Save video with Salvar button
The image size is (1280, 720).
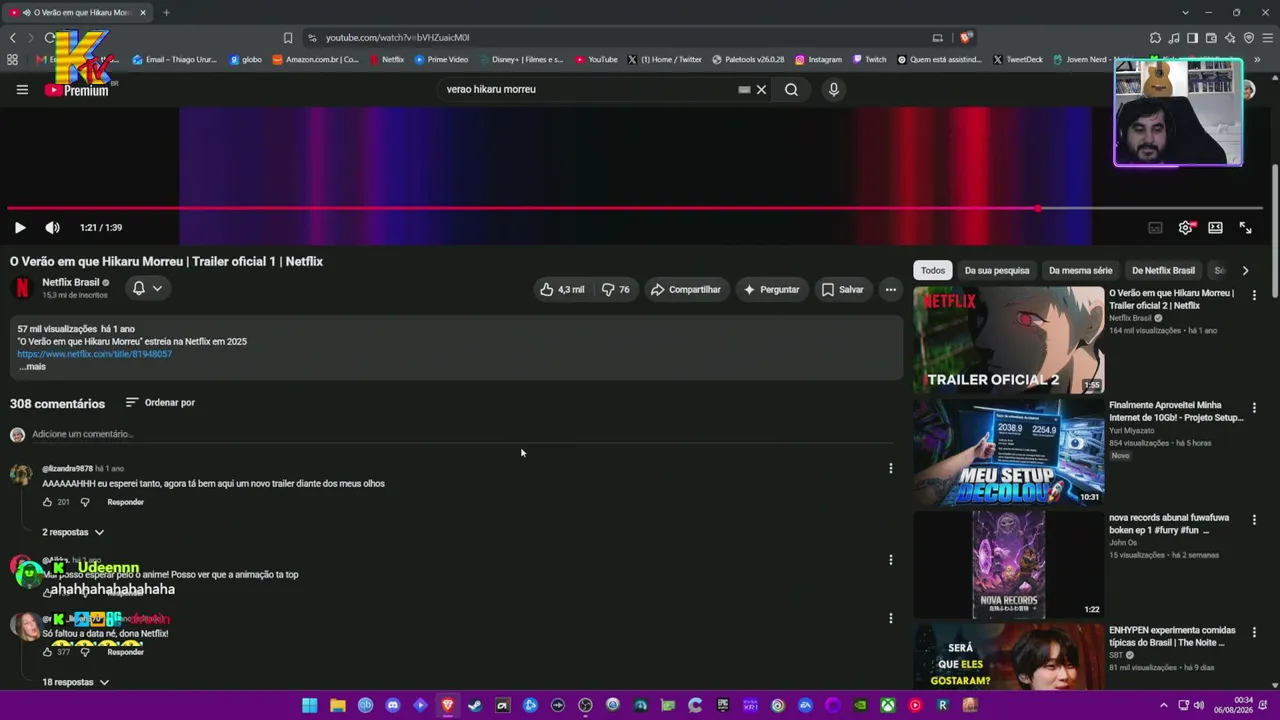coord(842,290)
